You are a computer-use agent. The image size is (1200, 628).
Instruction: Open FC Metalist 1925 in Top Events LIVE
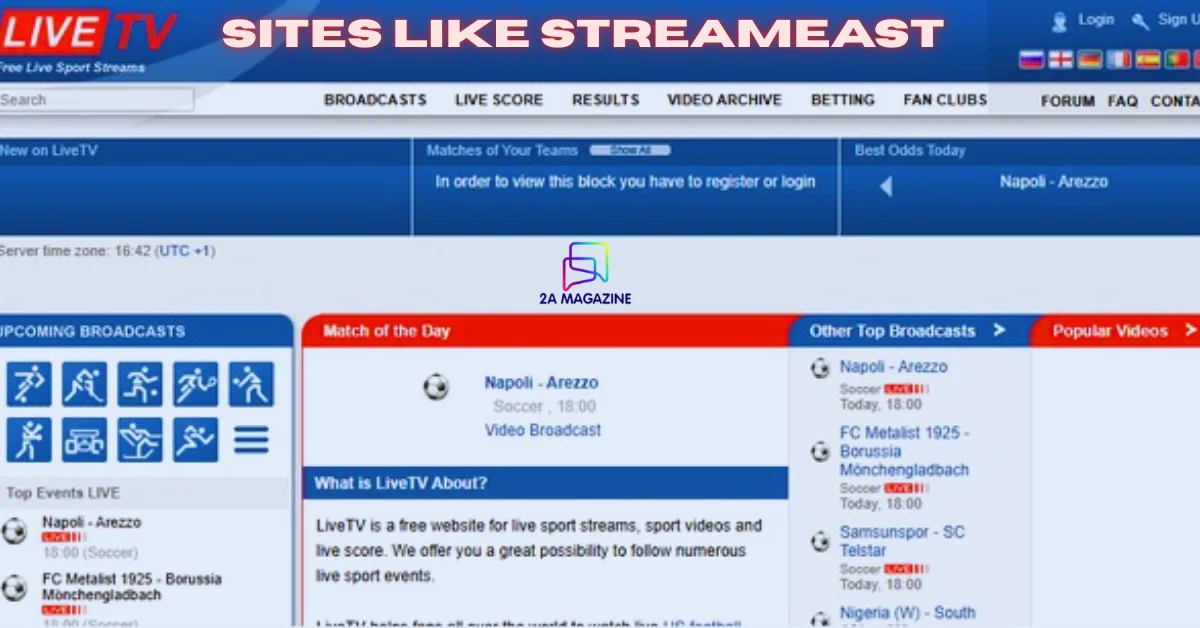[x=132, y=587]
